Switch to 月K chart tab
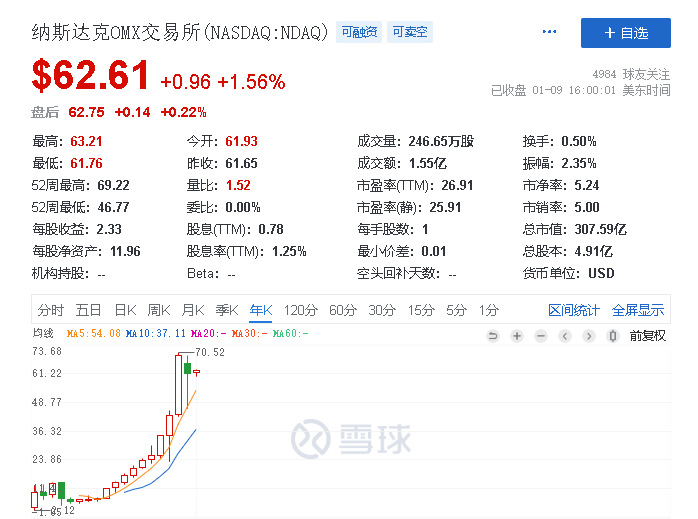The height and width of the screenshot is (519, 698). [x=193, y=310]
